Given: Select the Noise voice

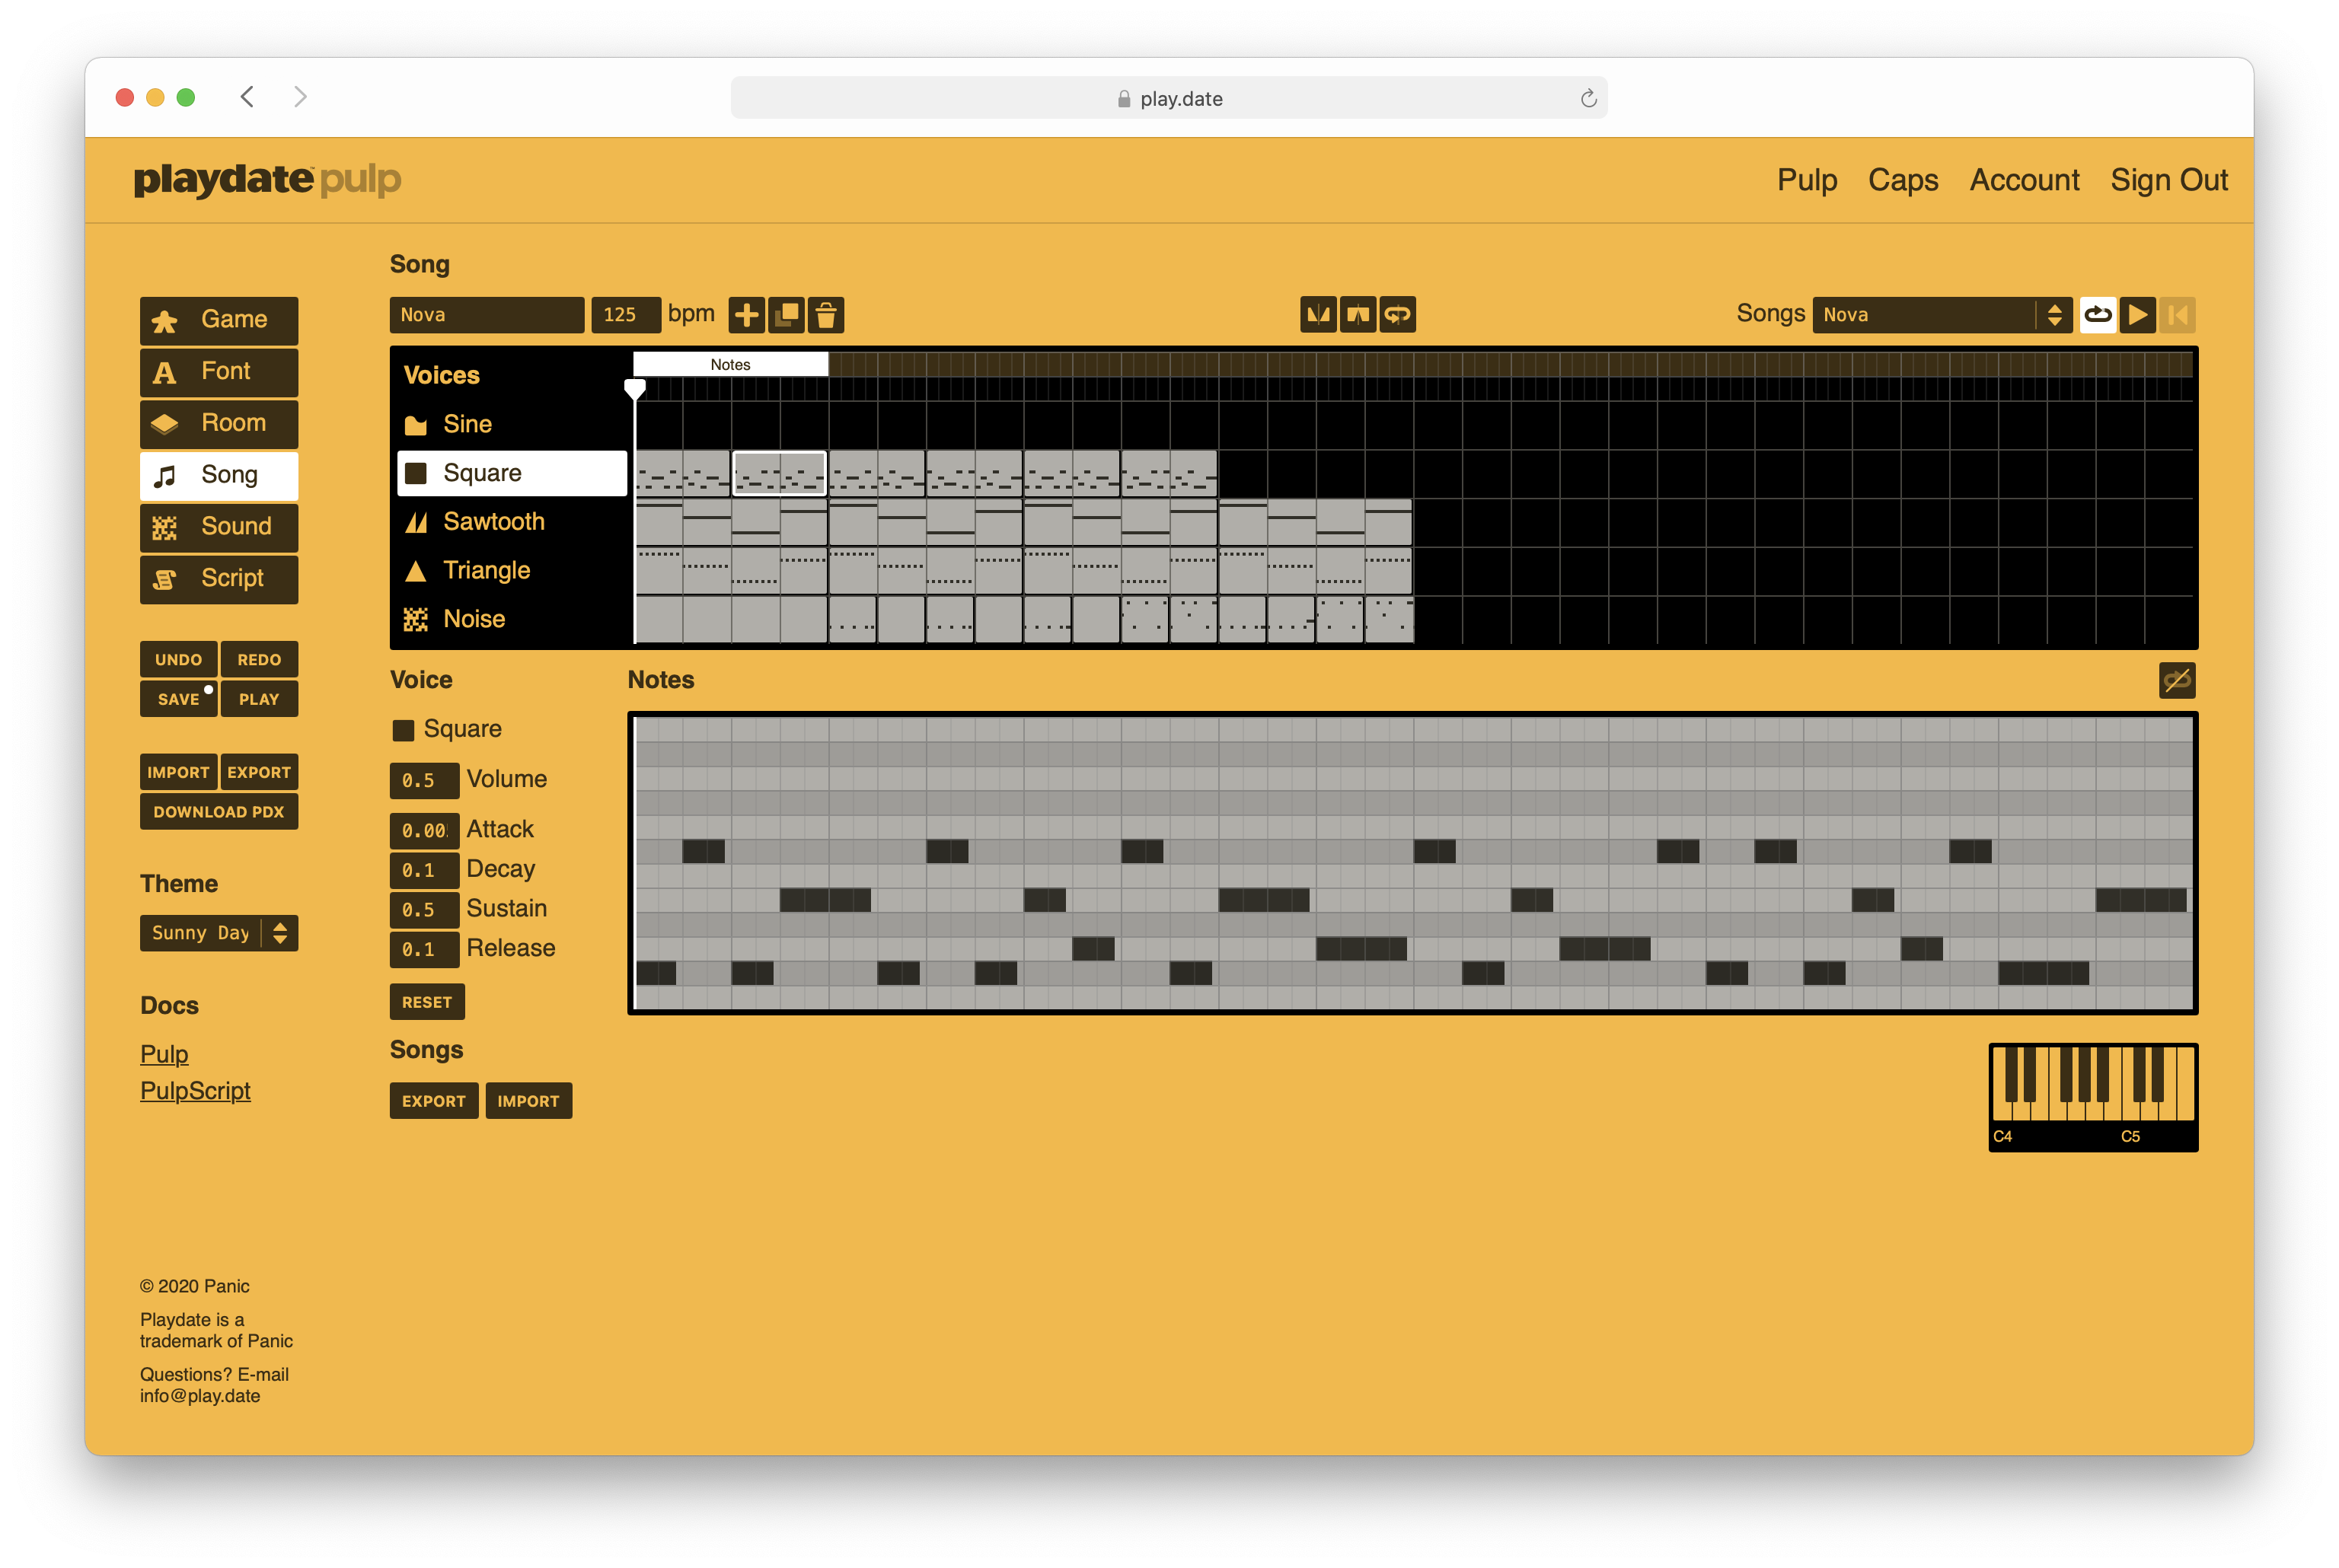Looking at the screenshot, I should point(473,619).
